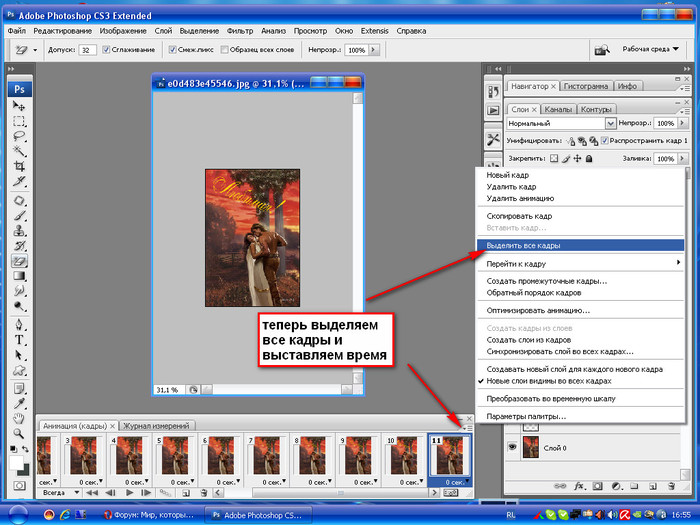The width and height of the screenshot is (700, 525).
Task: Select the Clone Stamp tool
Action: tap(19, 230)
